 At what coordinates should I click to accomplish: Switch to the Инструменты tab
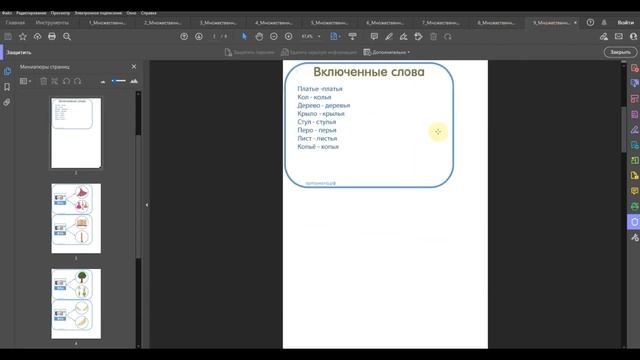tap(52, 22)
